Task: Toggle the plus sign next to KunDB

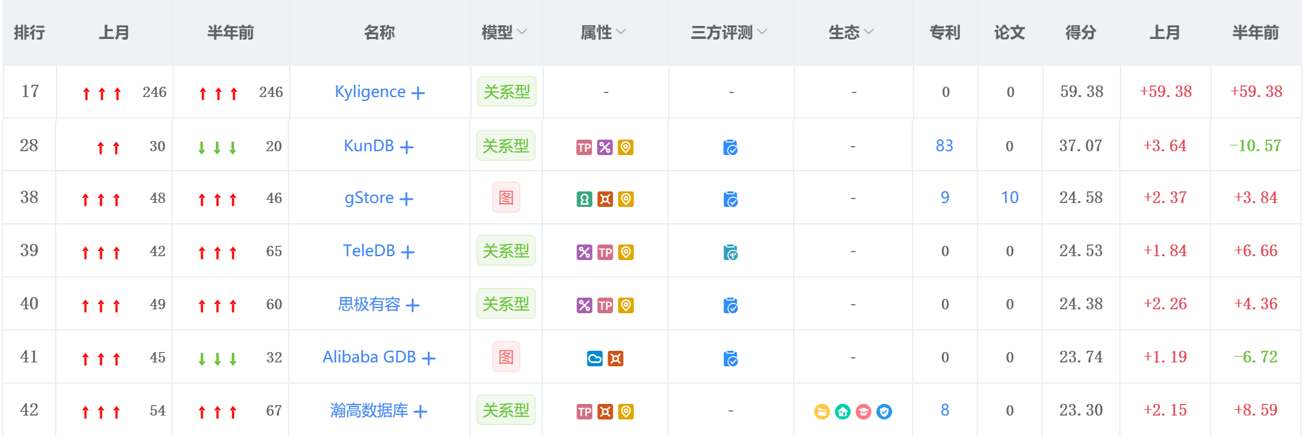Action: [x=407, y=147]
